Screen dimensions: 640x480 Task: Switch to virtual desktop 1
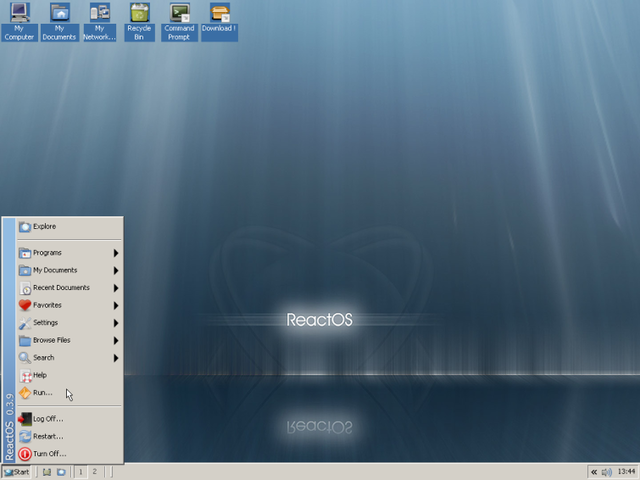click(x=81, y=472)
